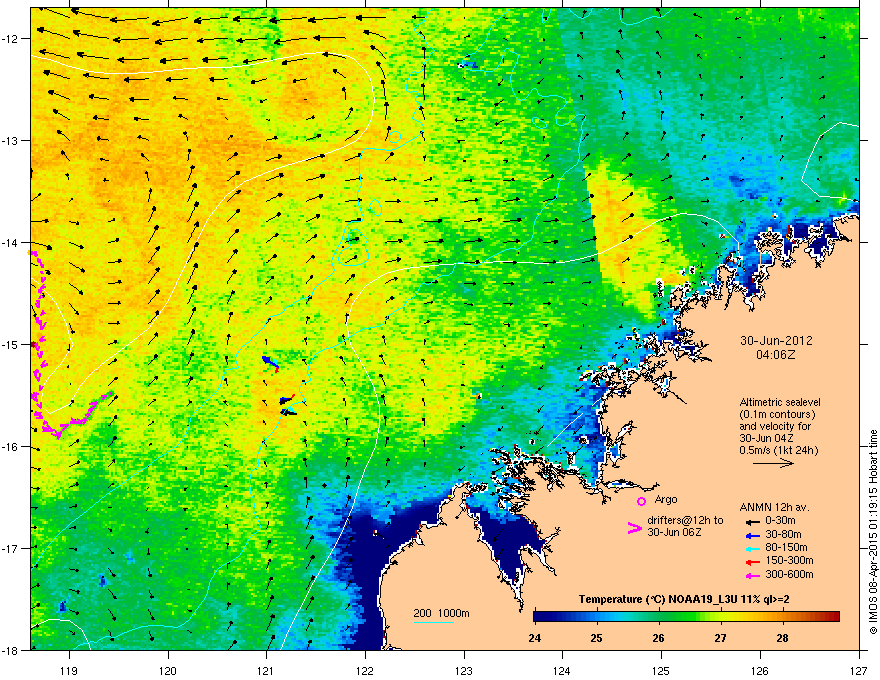The width and height of the screenshot is (880, 680).
Task: Click the color bar value 24
Action: (534, 638)
